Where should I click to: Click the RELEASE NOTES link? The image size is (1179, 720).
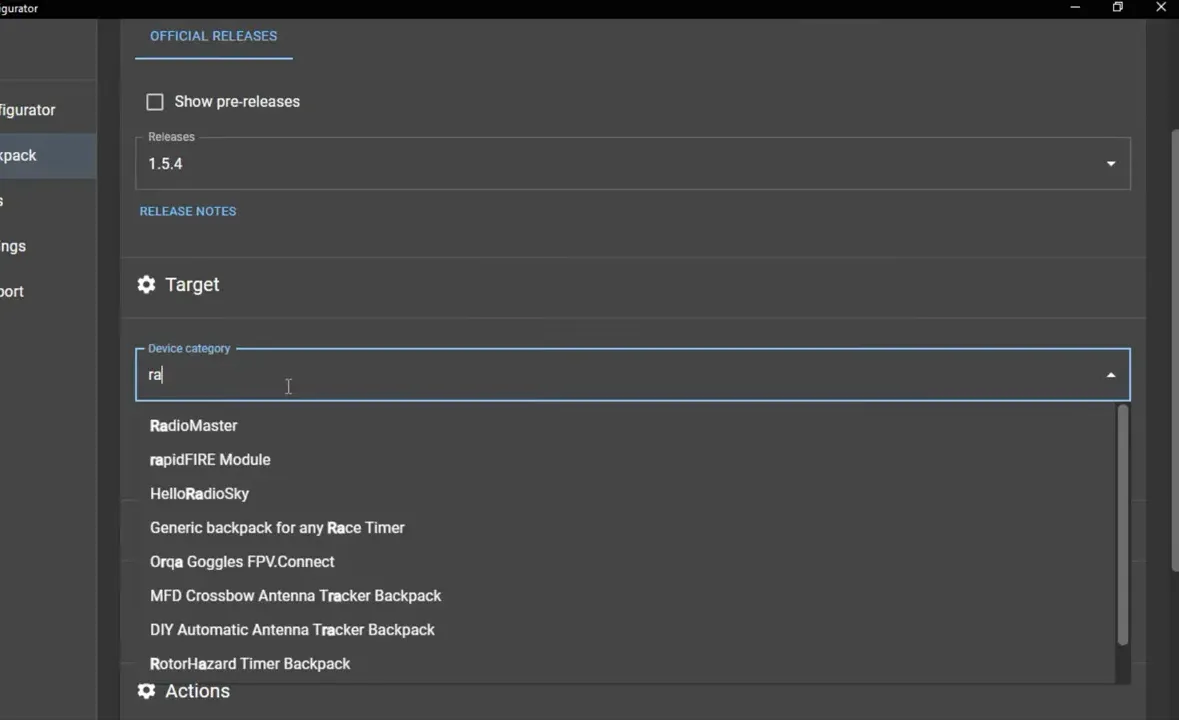[187, 211]
